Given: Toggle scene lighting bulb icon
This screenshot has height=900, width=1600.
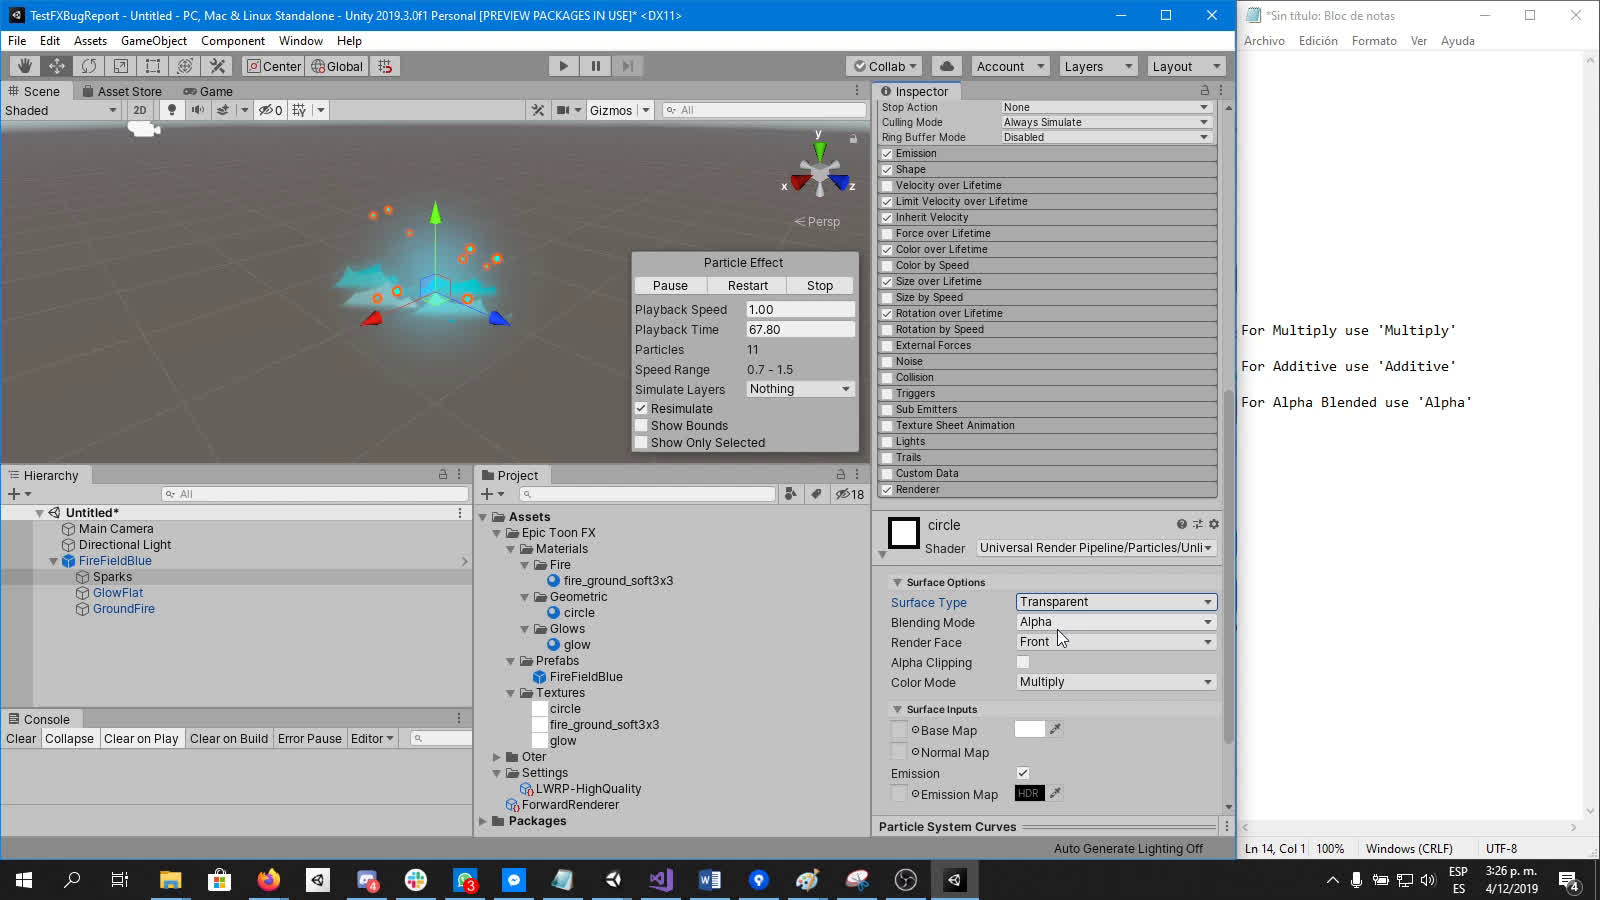Looking at the screenshot, I should 172,110.
